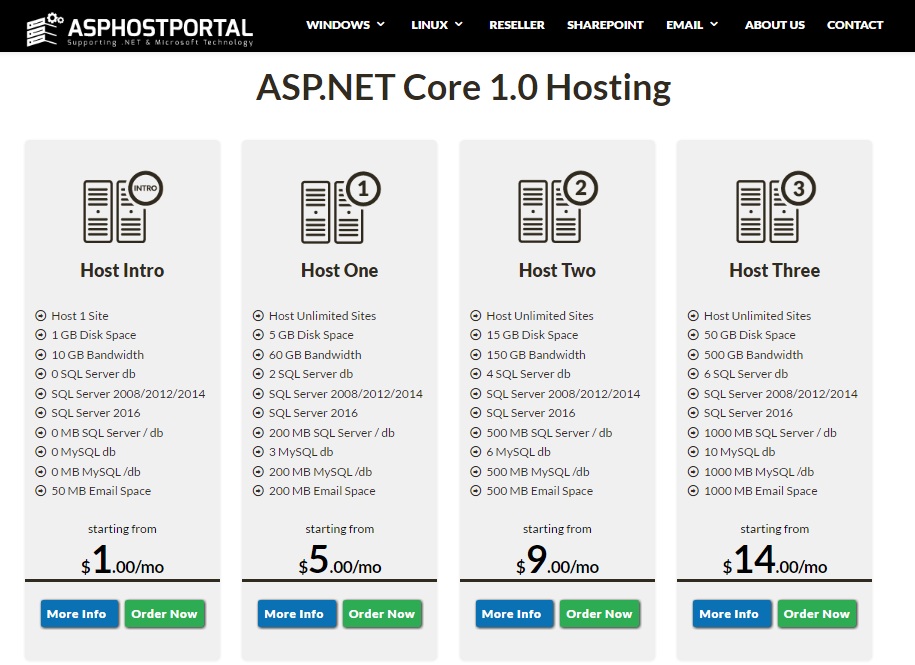Go to the SharePoint page

pos(605,25)
